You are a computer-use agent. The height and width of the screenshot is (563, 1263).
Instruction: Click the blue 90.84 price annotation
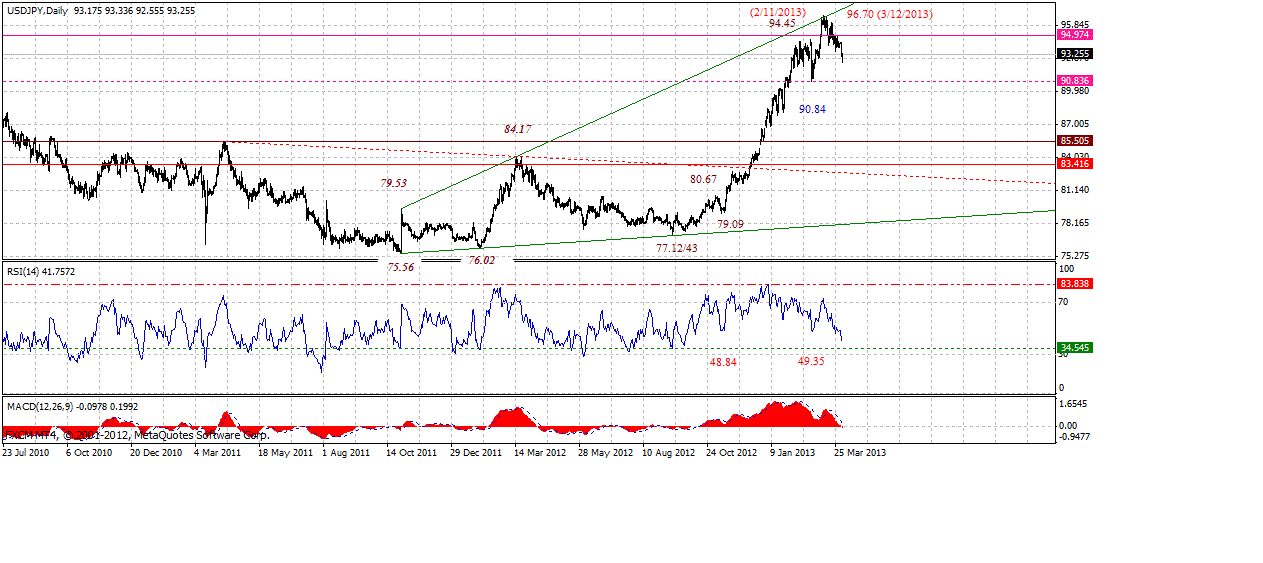[x=812, y=109]
